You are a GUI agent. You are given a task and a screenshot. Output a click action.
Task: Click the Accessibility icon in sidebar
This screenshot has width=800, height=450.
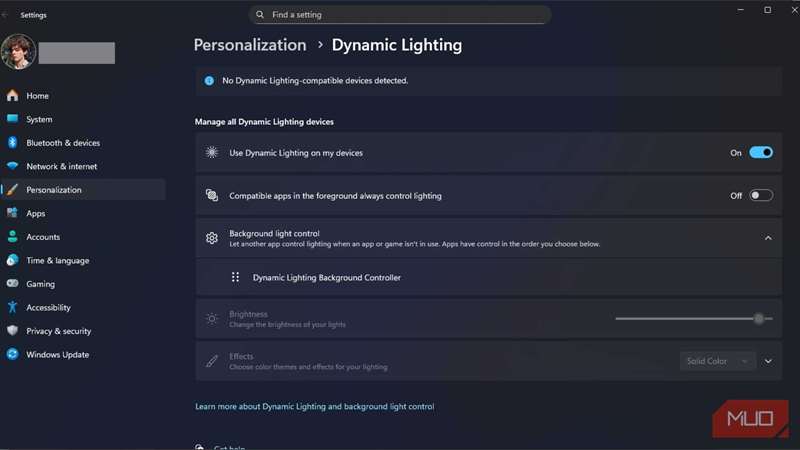(12, 307)
